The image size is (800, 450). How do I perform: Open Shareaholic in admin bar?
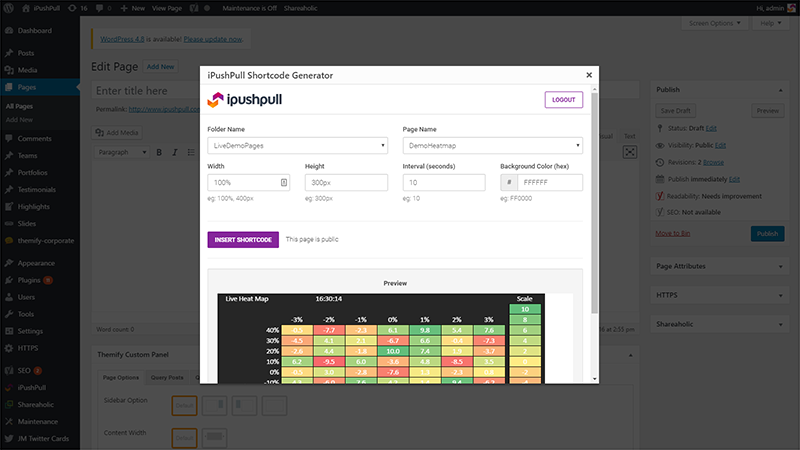click(301, 8)
